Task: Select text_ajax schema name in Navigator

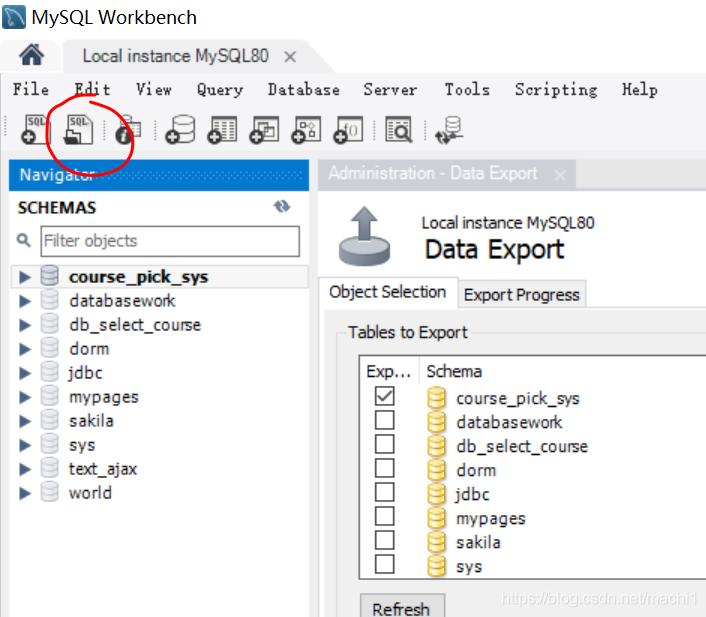Action: [103, 469]
